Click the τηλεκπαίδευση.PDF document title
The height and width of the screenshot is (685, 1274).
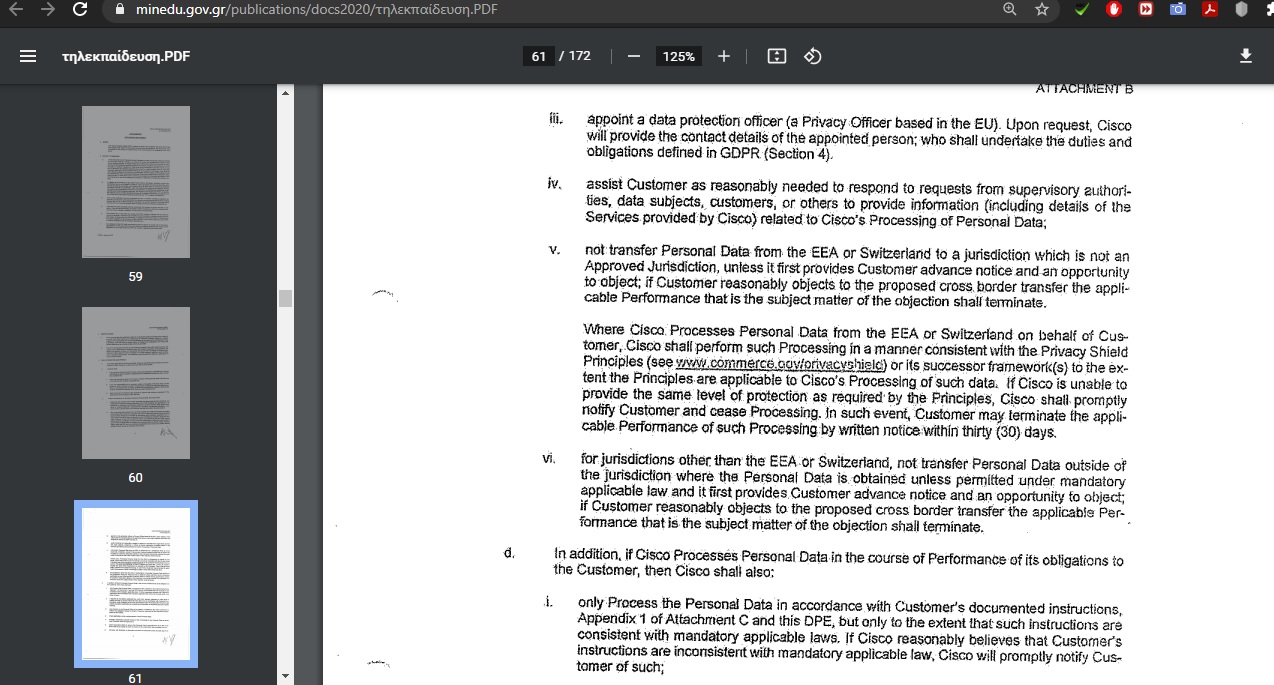click(x=126, y=56)
